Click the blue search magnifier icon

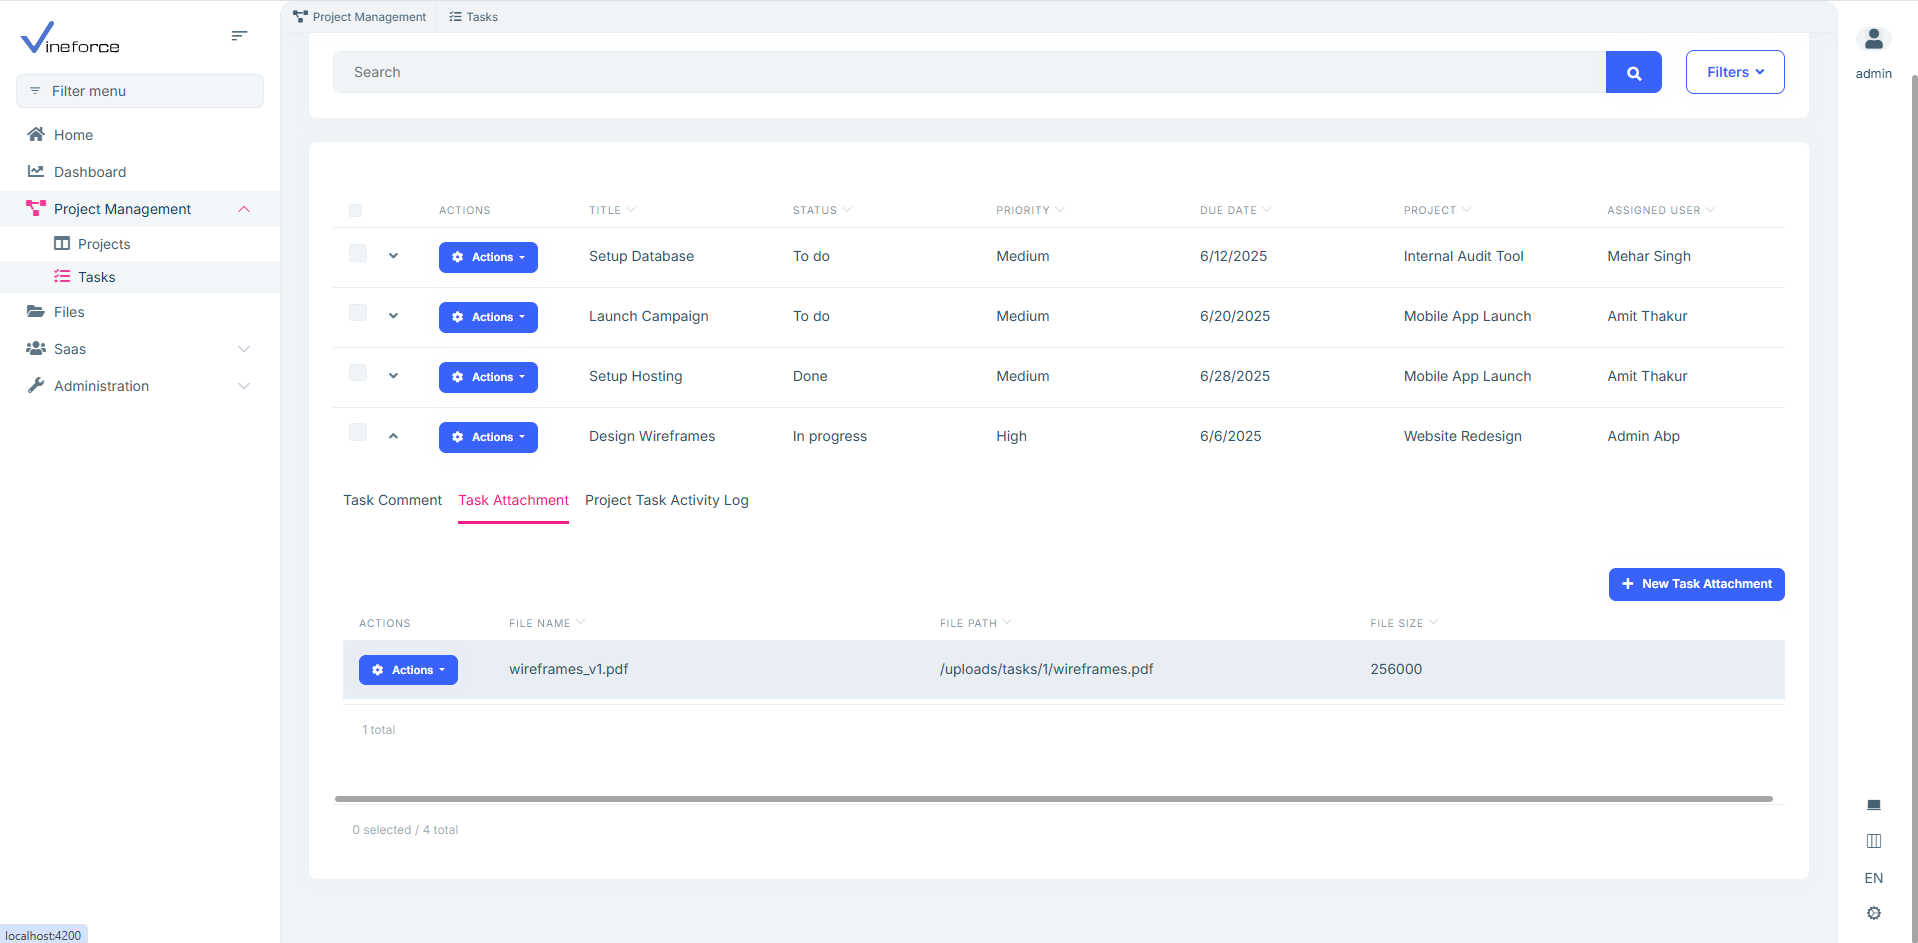click(1633, 73)
